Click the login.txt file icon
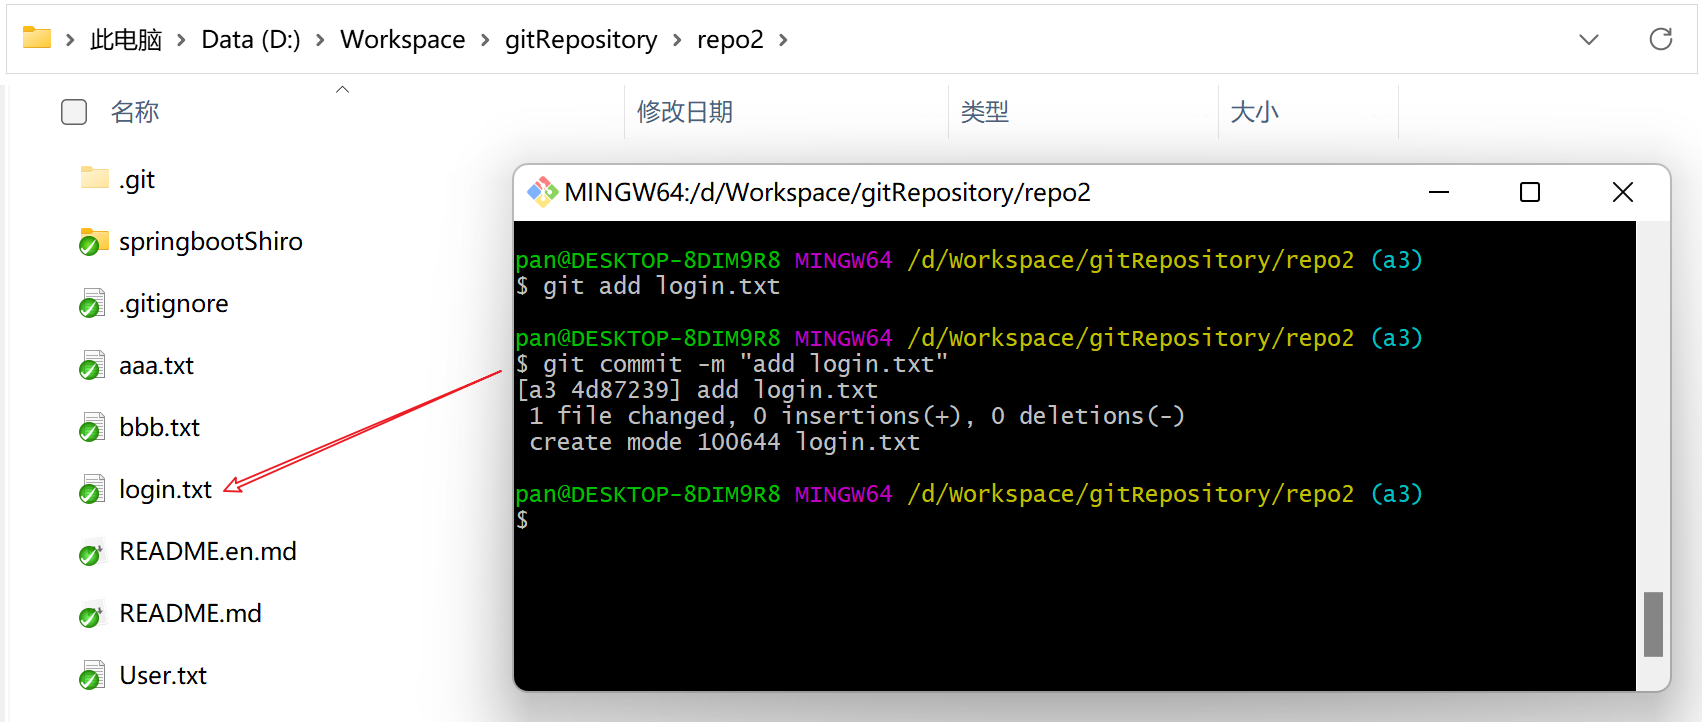Screen dimensions: 1702x722 [92, 490]
